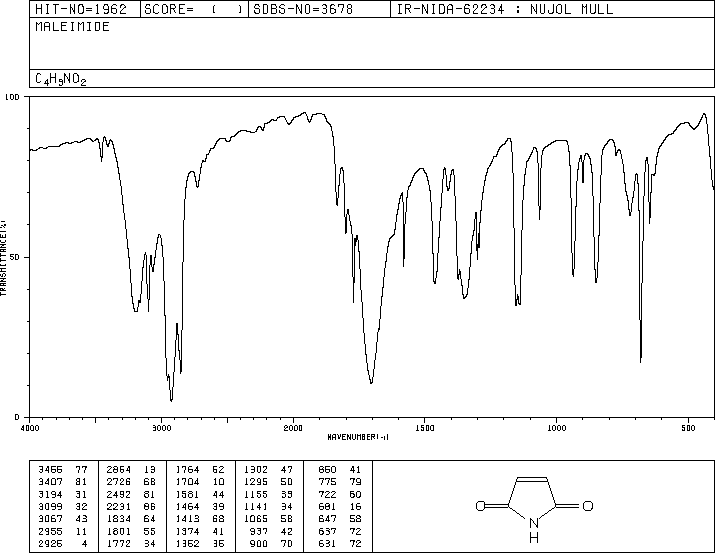Click the 3407 peak table entry

click(x=62, y=482)
